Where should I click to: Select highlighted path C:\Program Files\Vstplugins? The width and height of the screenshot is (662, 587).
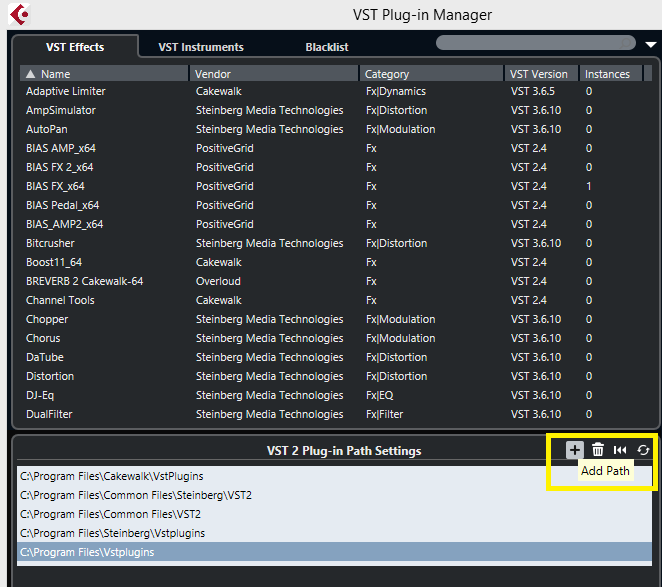(x=334, y=552)
